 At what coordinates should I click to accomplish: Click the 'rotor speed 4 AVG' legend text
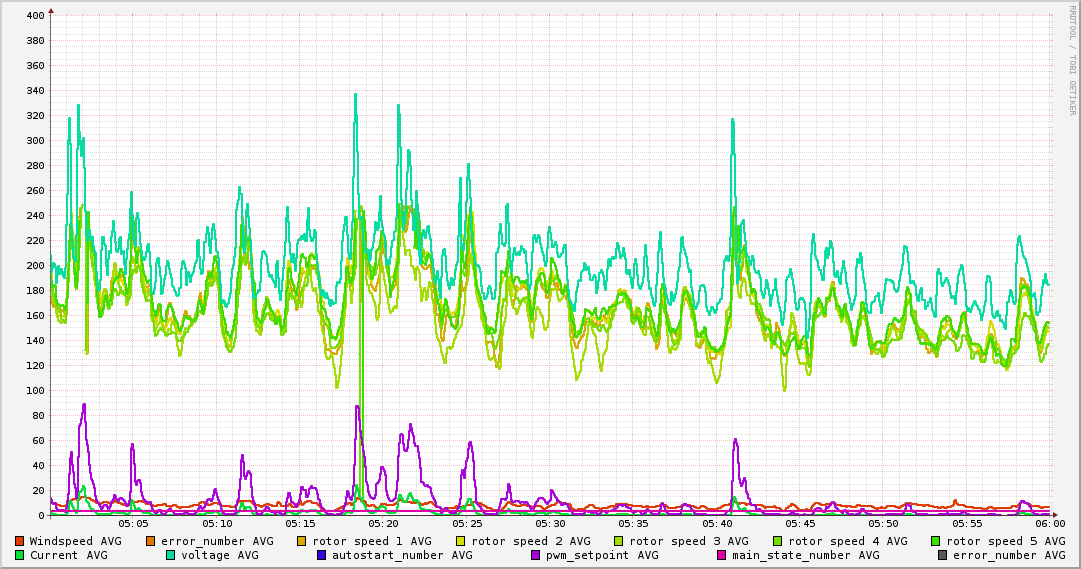(848, 541)
